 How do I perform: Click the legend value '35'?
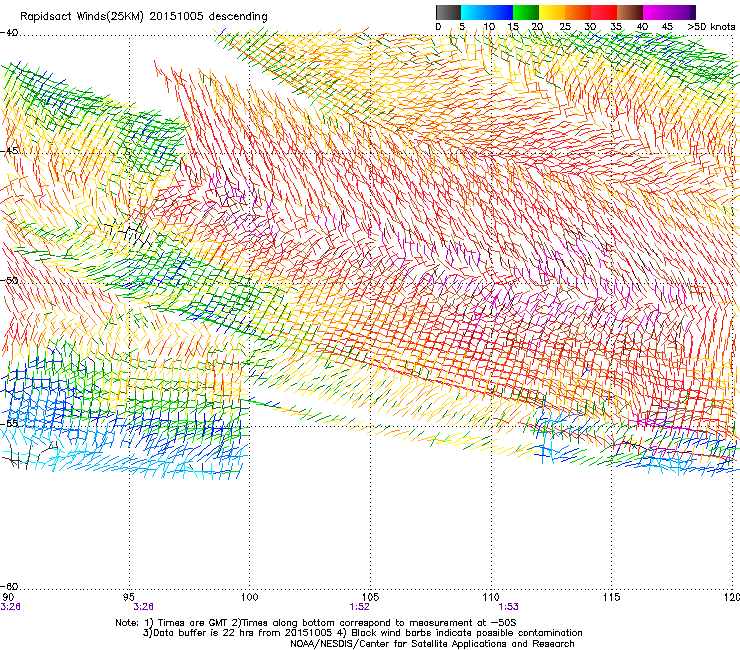[616, 27]
